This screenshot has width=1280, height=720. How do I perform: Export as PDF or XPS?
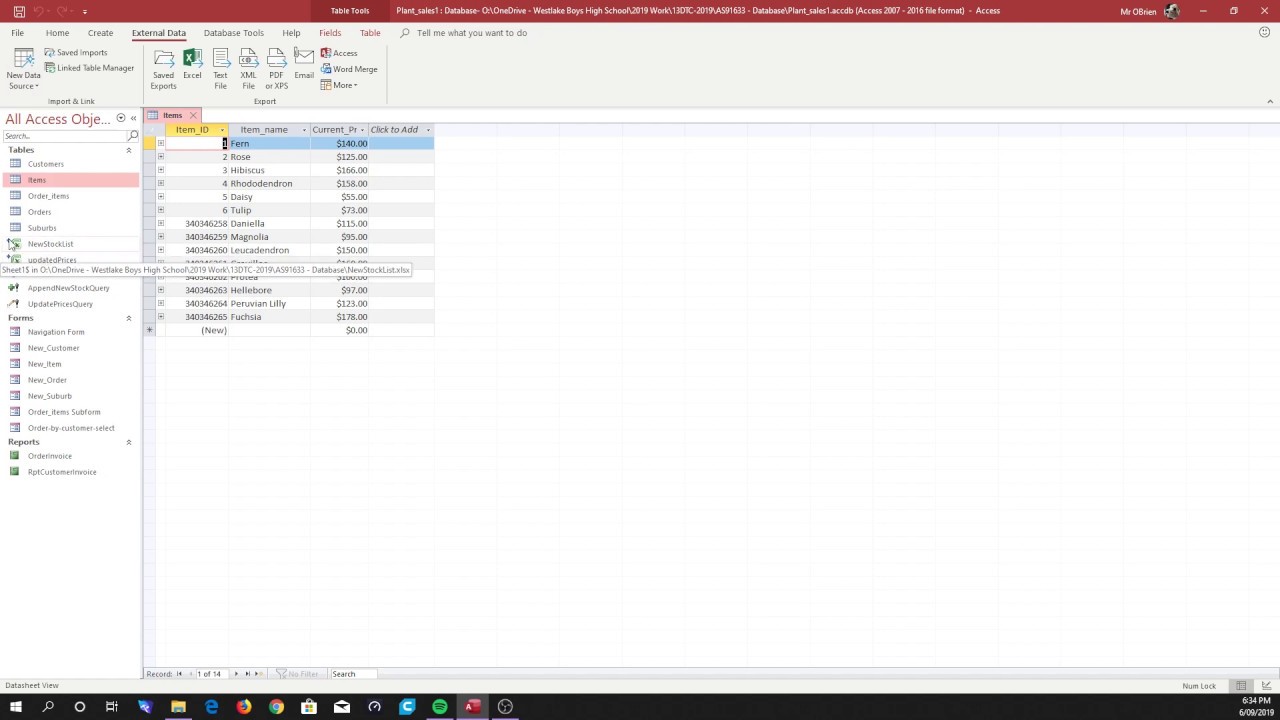(277, 68)
